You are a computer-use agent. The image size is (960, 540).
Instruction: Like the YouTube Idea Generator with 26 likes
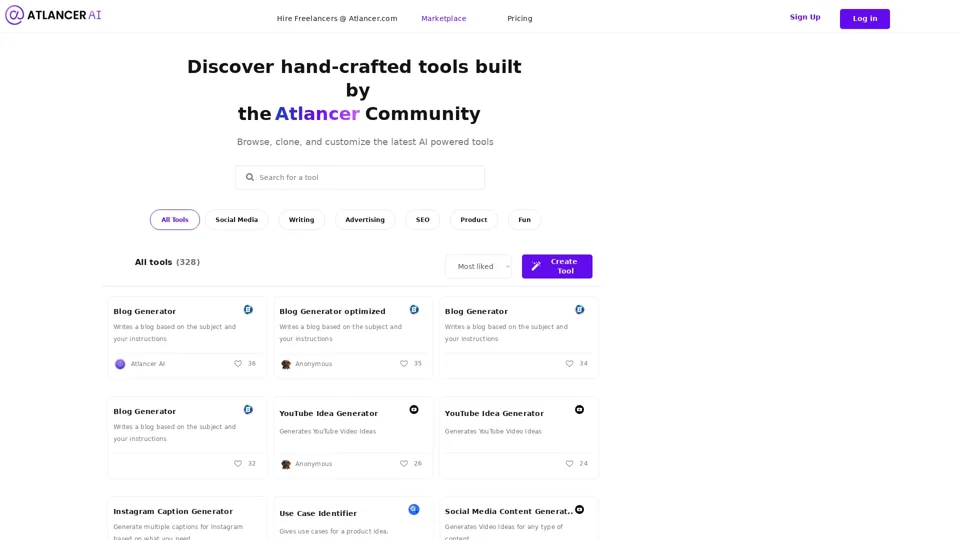coord(403,463)
